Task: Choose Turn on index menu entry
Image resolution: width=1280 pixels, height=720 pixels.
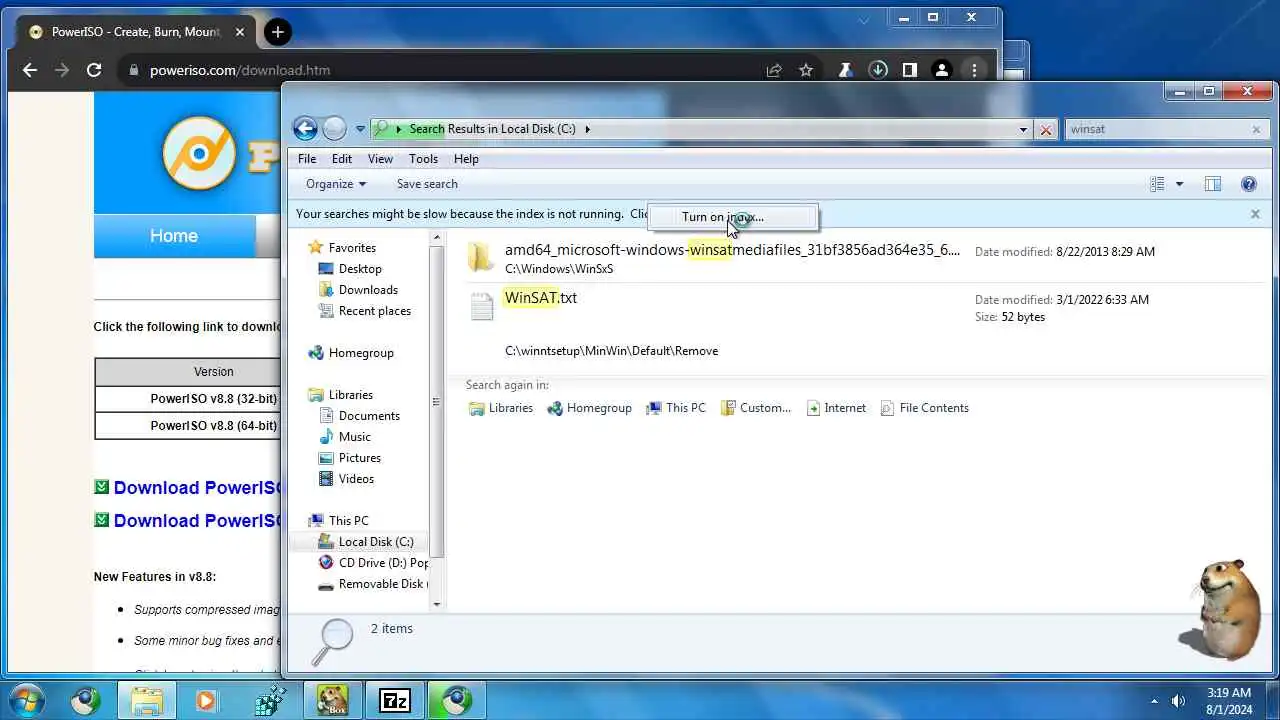Action: point(732,217)
